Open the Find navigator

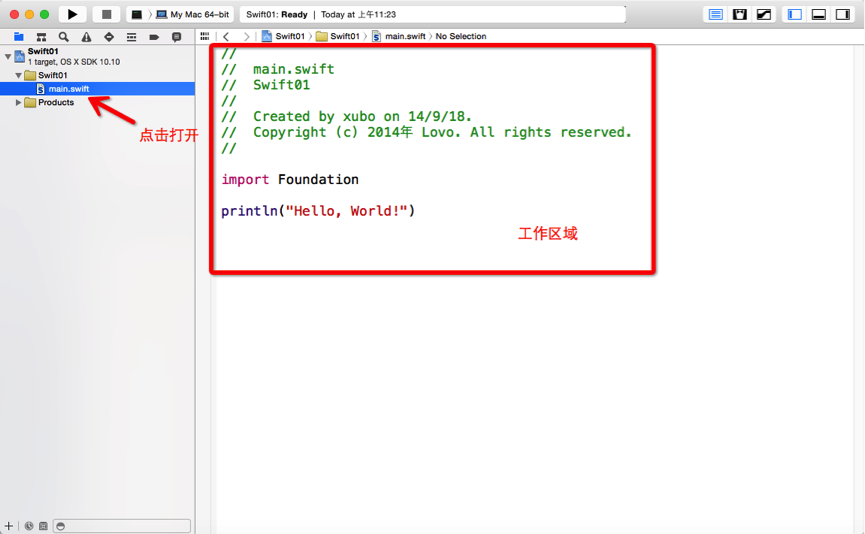coord(64,37)
